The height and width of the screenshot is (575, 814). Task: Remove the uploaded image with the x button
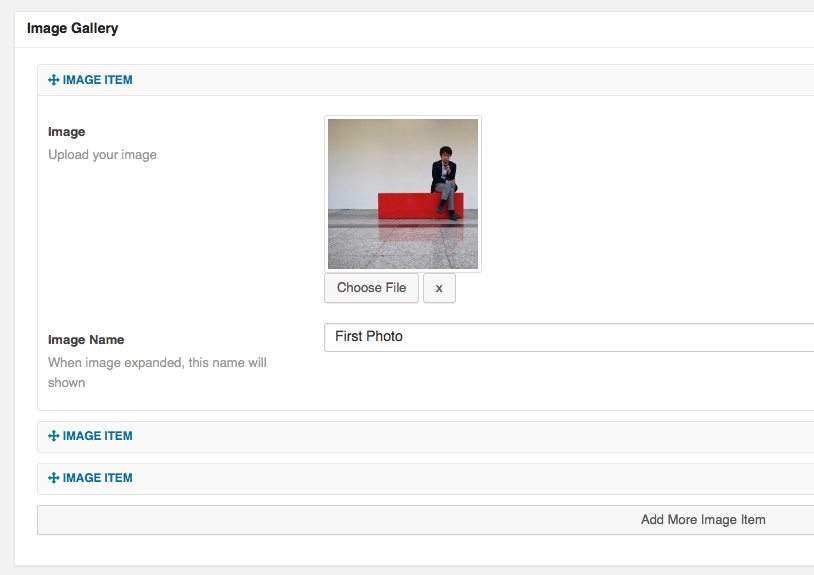439,288
